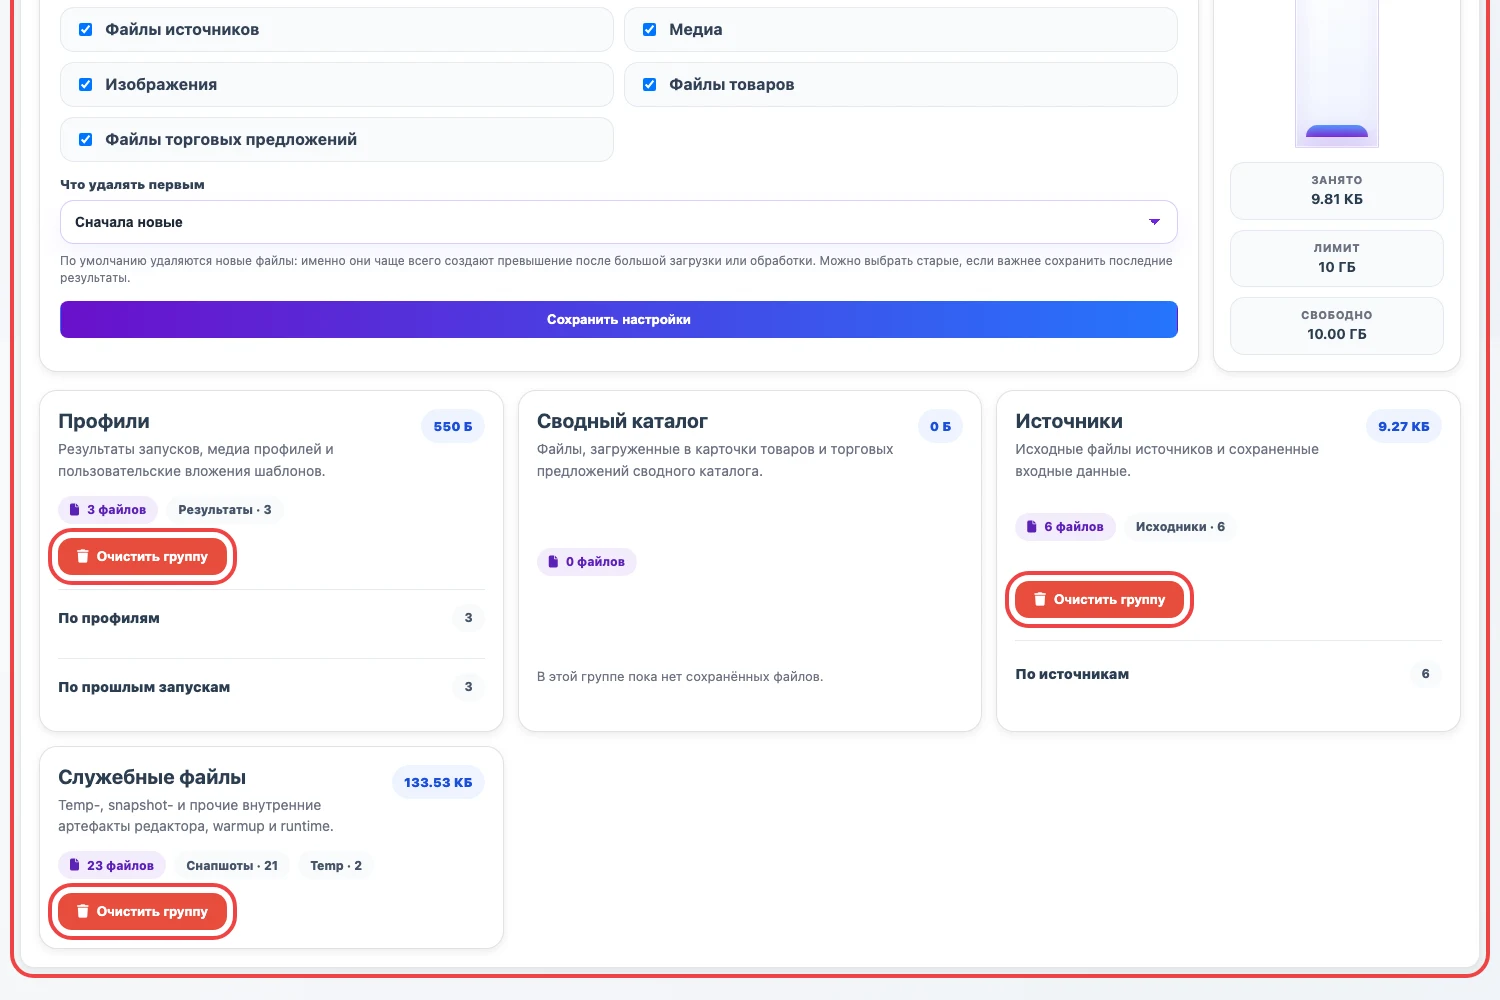Click trash icon in Источники clear button
Image resolution: width=1500 pixels, height=1000 pixels.
pyautogui.click(x=1040, y=599)
